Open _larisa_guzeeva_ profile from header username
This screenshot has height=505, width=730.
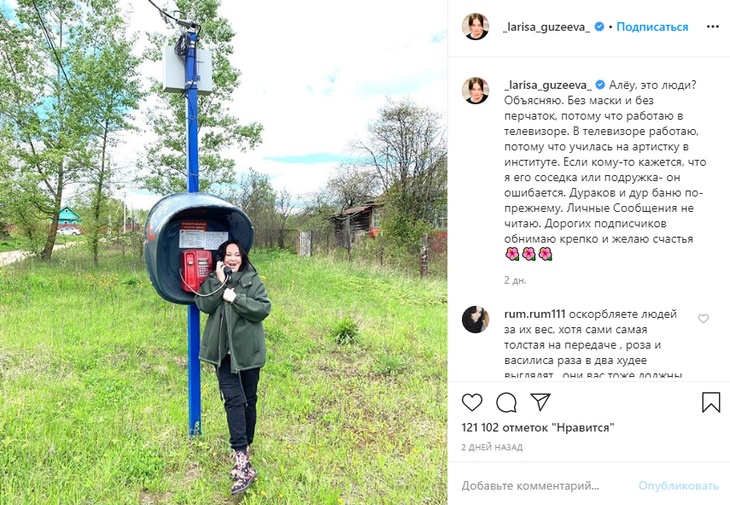(x=547, y=27)
